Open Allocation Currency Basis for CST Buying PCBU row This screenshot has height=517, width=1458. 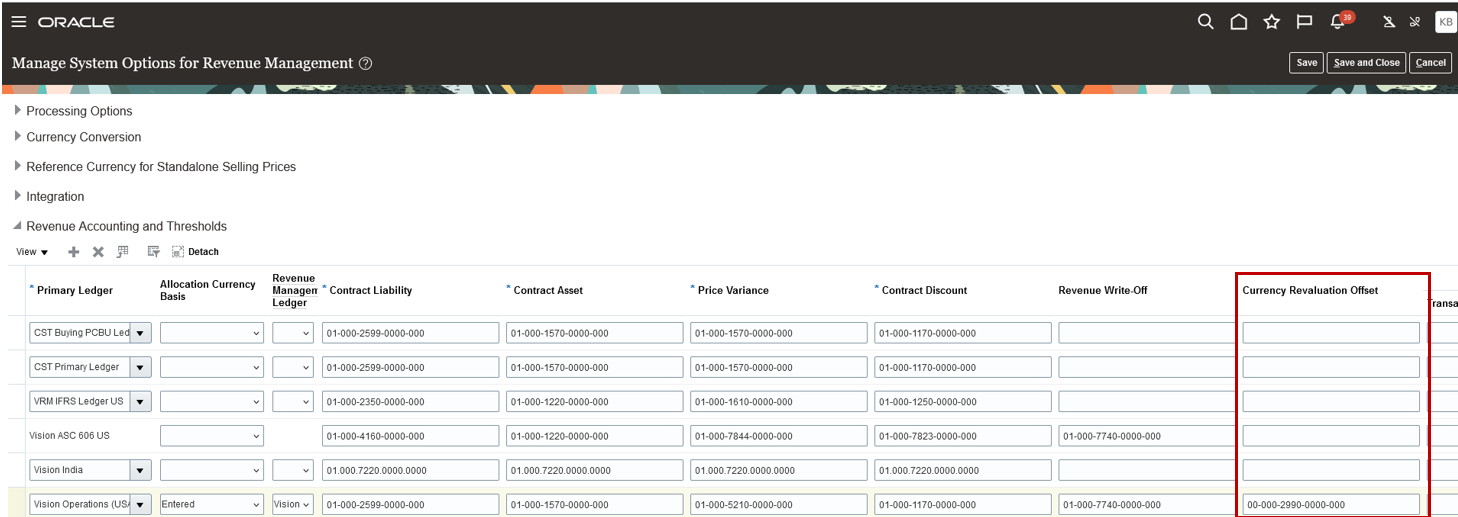click(212, 333)
